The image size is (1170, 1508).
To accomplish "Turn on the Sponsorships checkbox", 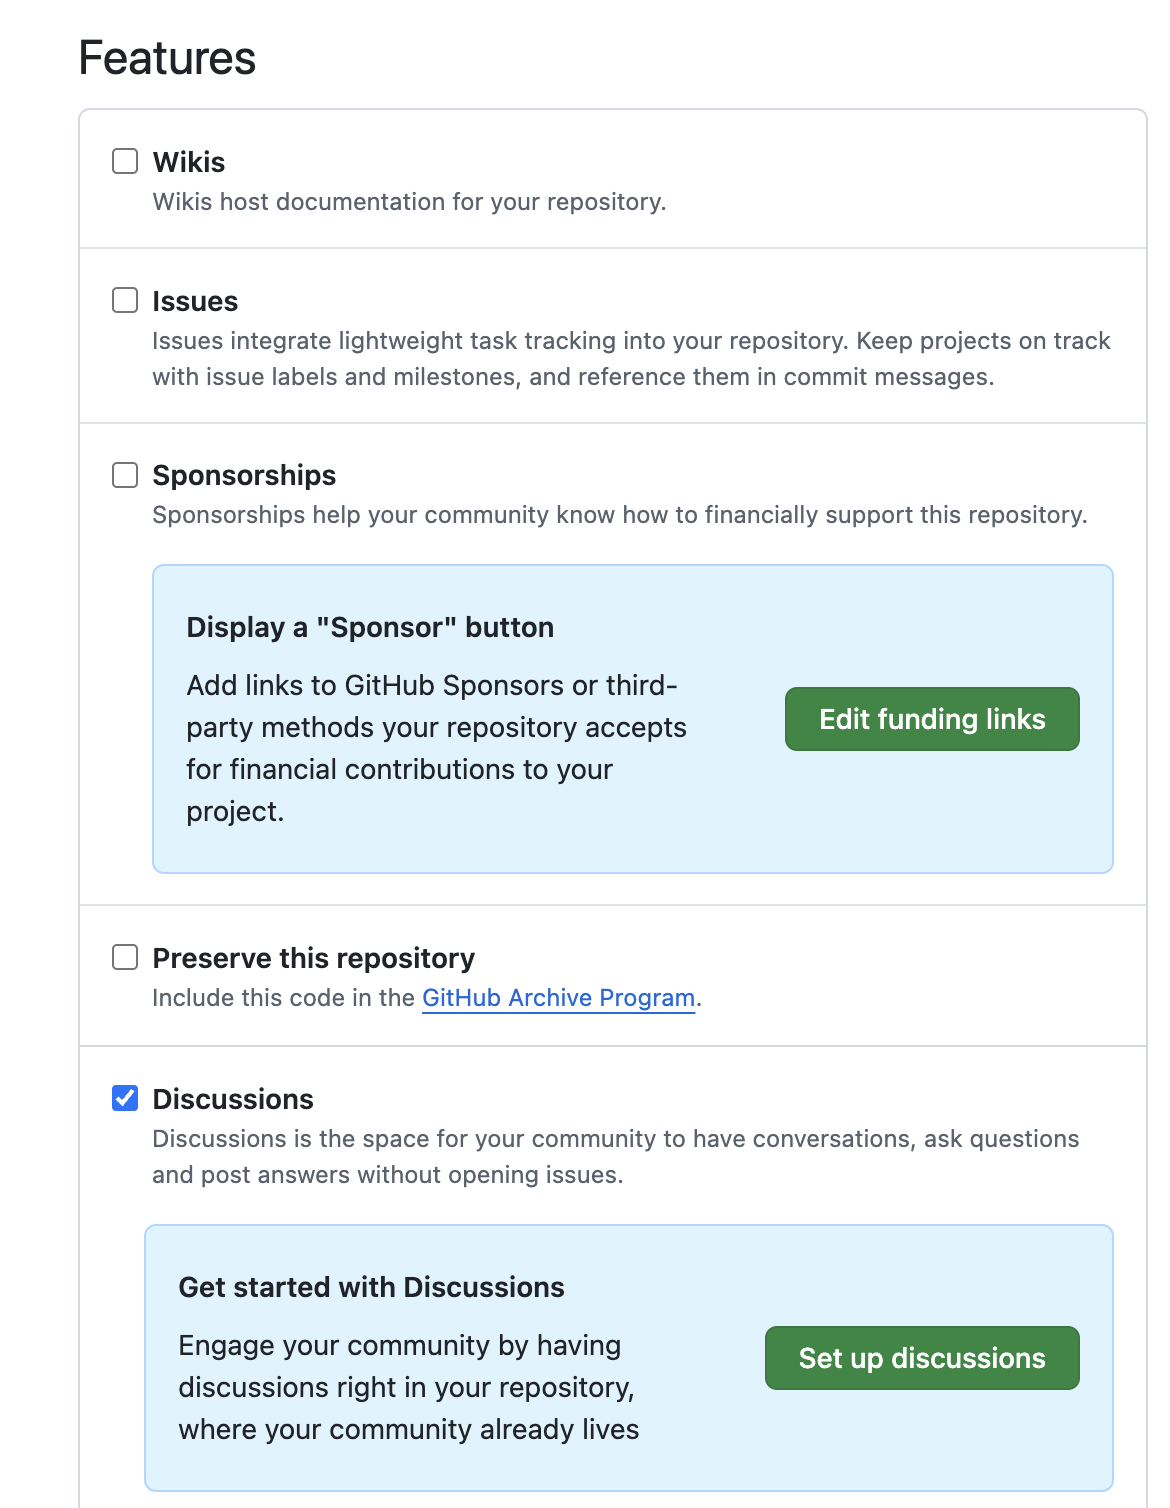I will (x=125, y=475).
